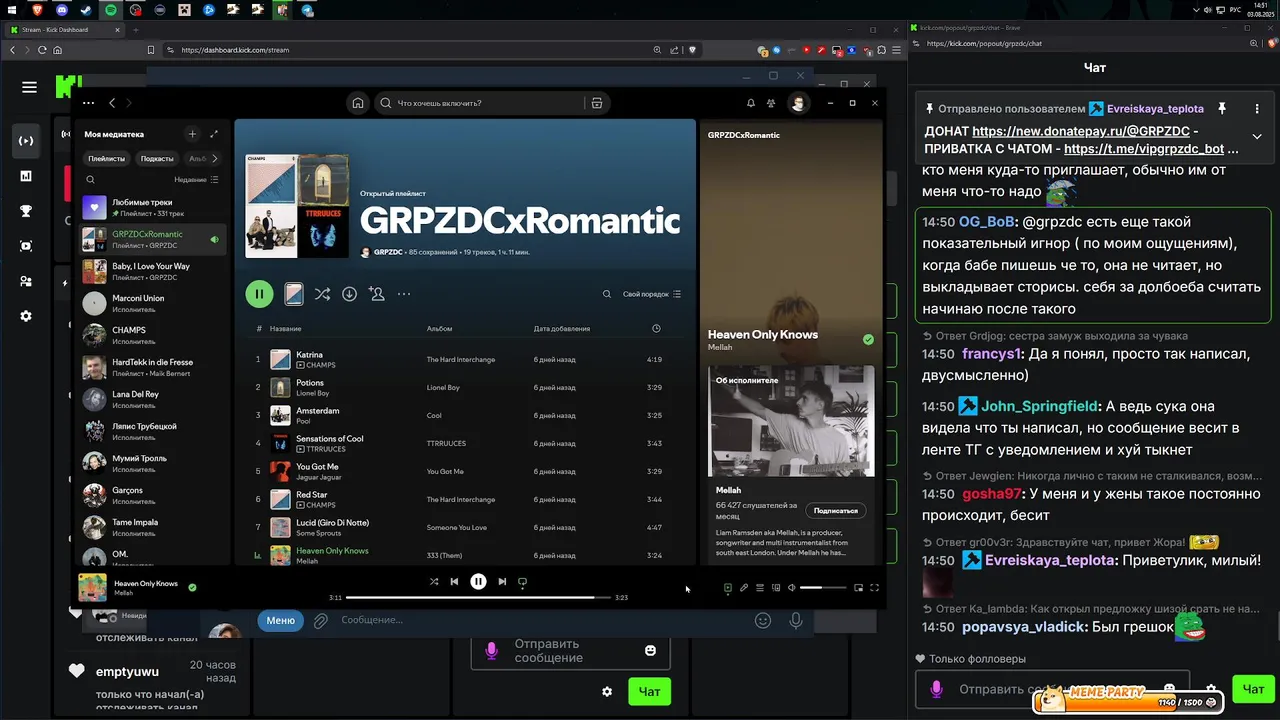1280x720 pixels.
Task: Open Baby, I Love Your Way playlist
Action: 153,271
